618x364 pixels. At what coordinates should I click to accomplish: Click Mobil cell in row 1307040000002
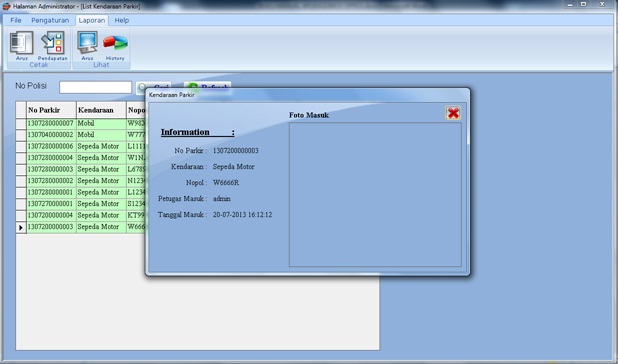tap(101, 135)
